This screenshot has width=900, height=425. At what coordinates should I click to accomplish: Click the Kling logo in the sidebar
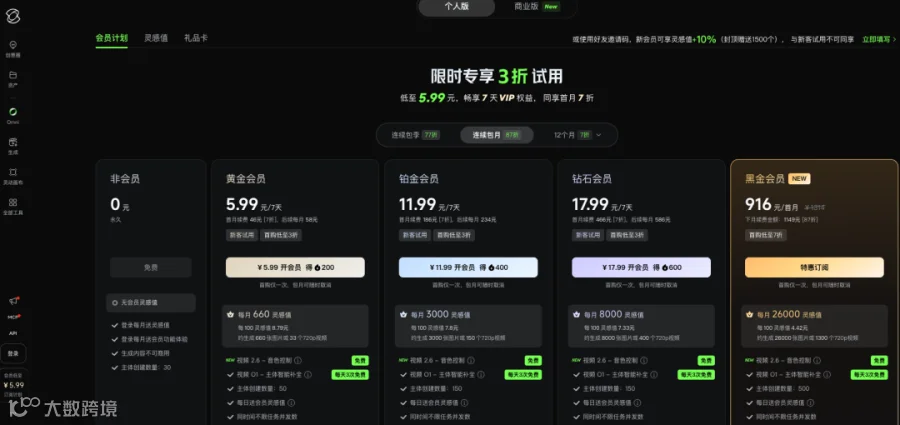click(x=13, y=16)
